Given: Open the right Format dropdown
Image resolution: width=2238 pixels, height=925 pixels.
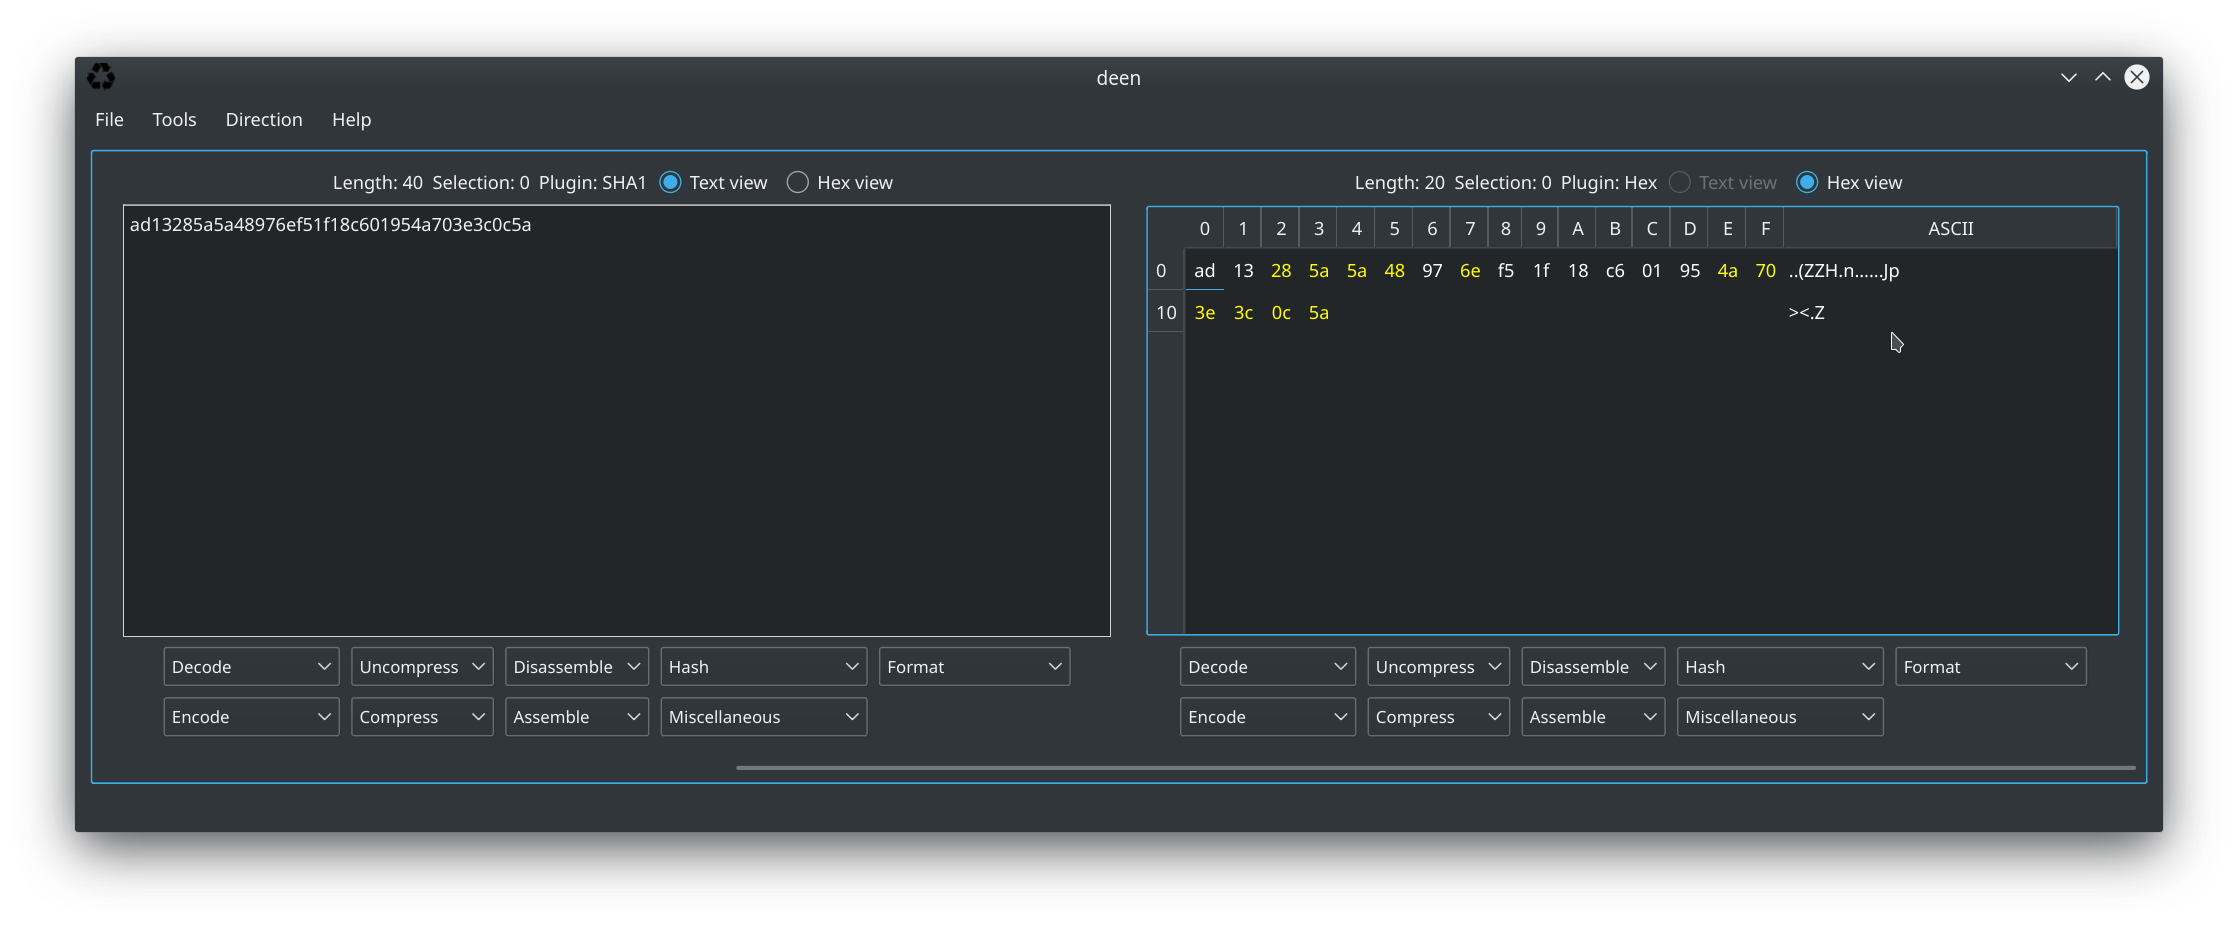Looking at the screenshot, I should click(x=1989, y=667).
